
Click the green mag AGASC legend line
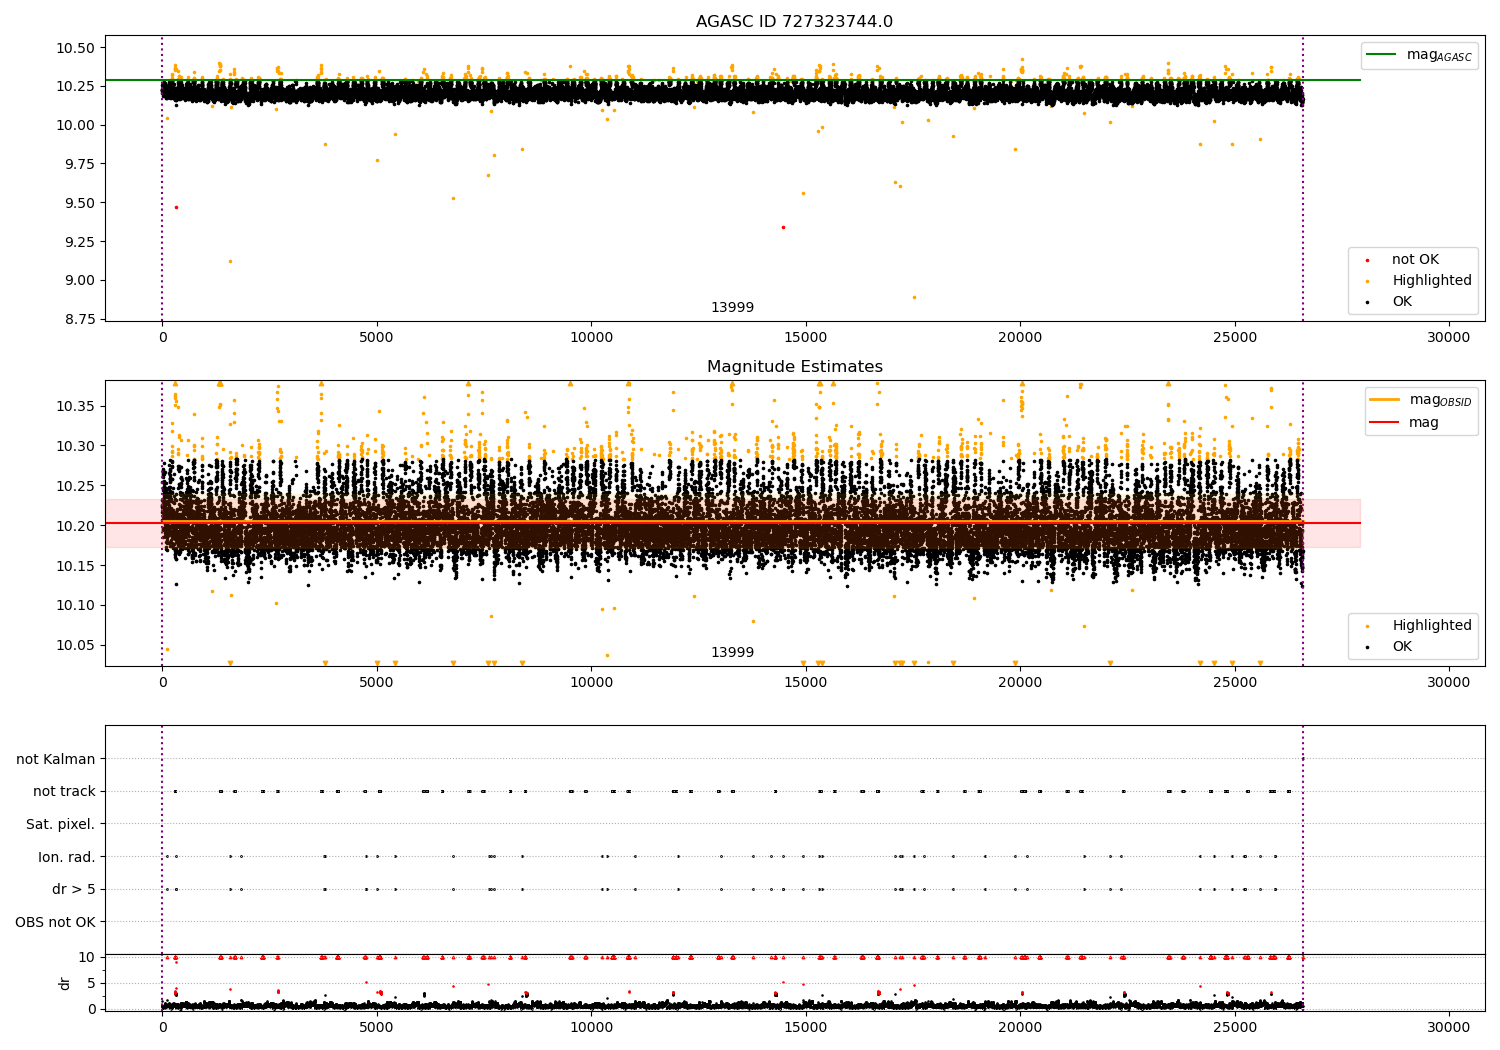tap(1382, 55)
